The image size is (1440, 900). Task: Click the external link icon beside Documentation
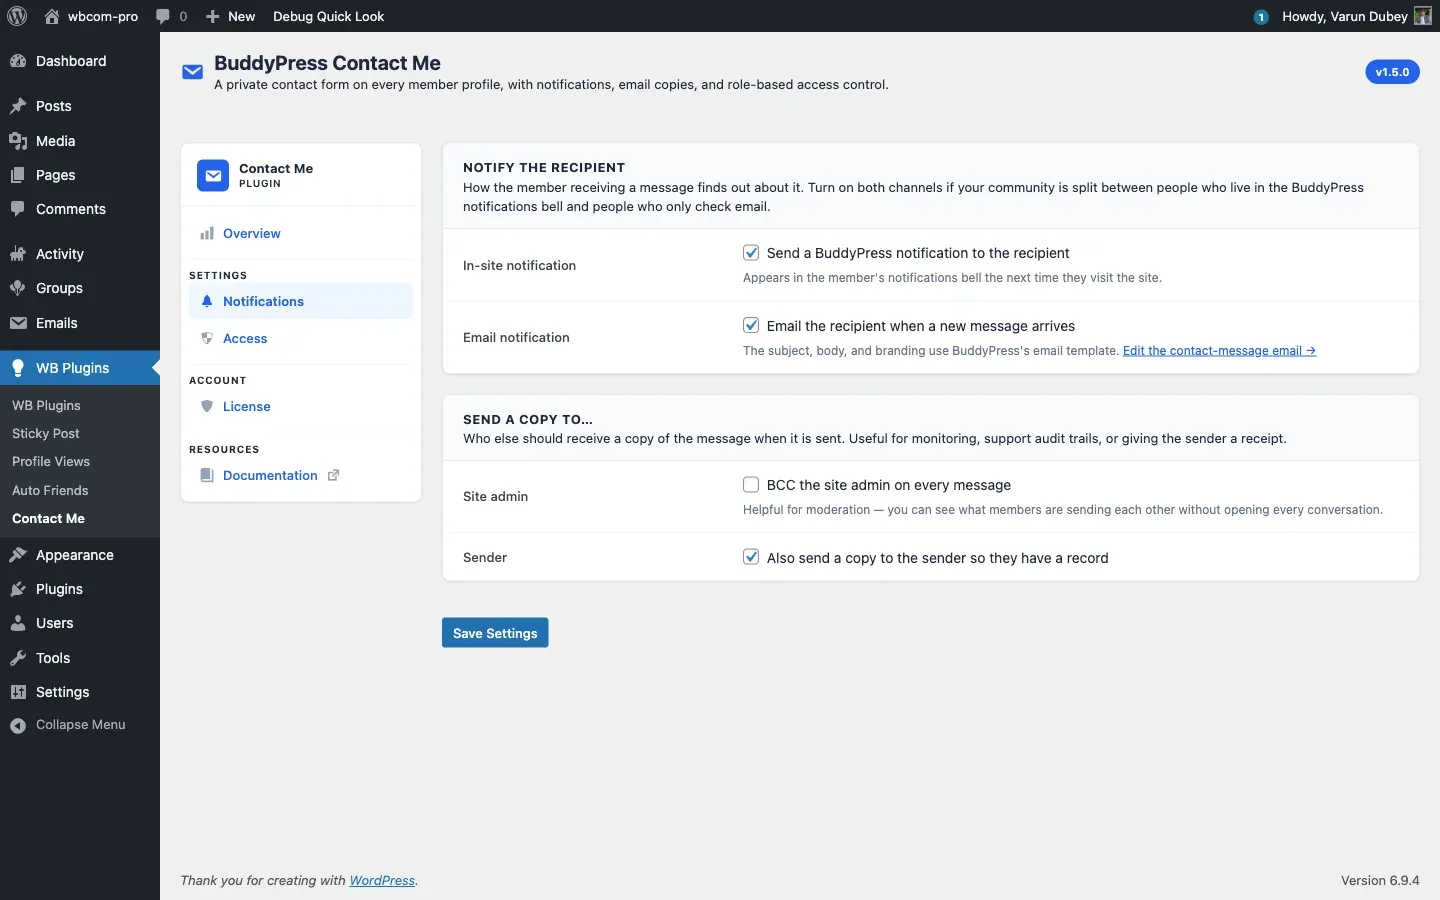334,475
